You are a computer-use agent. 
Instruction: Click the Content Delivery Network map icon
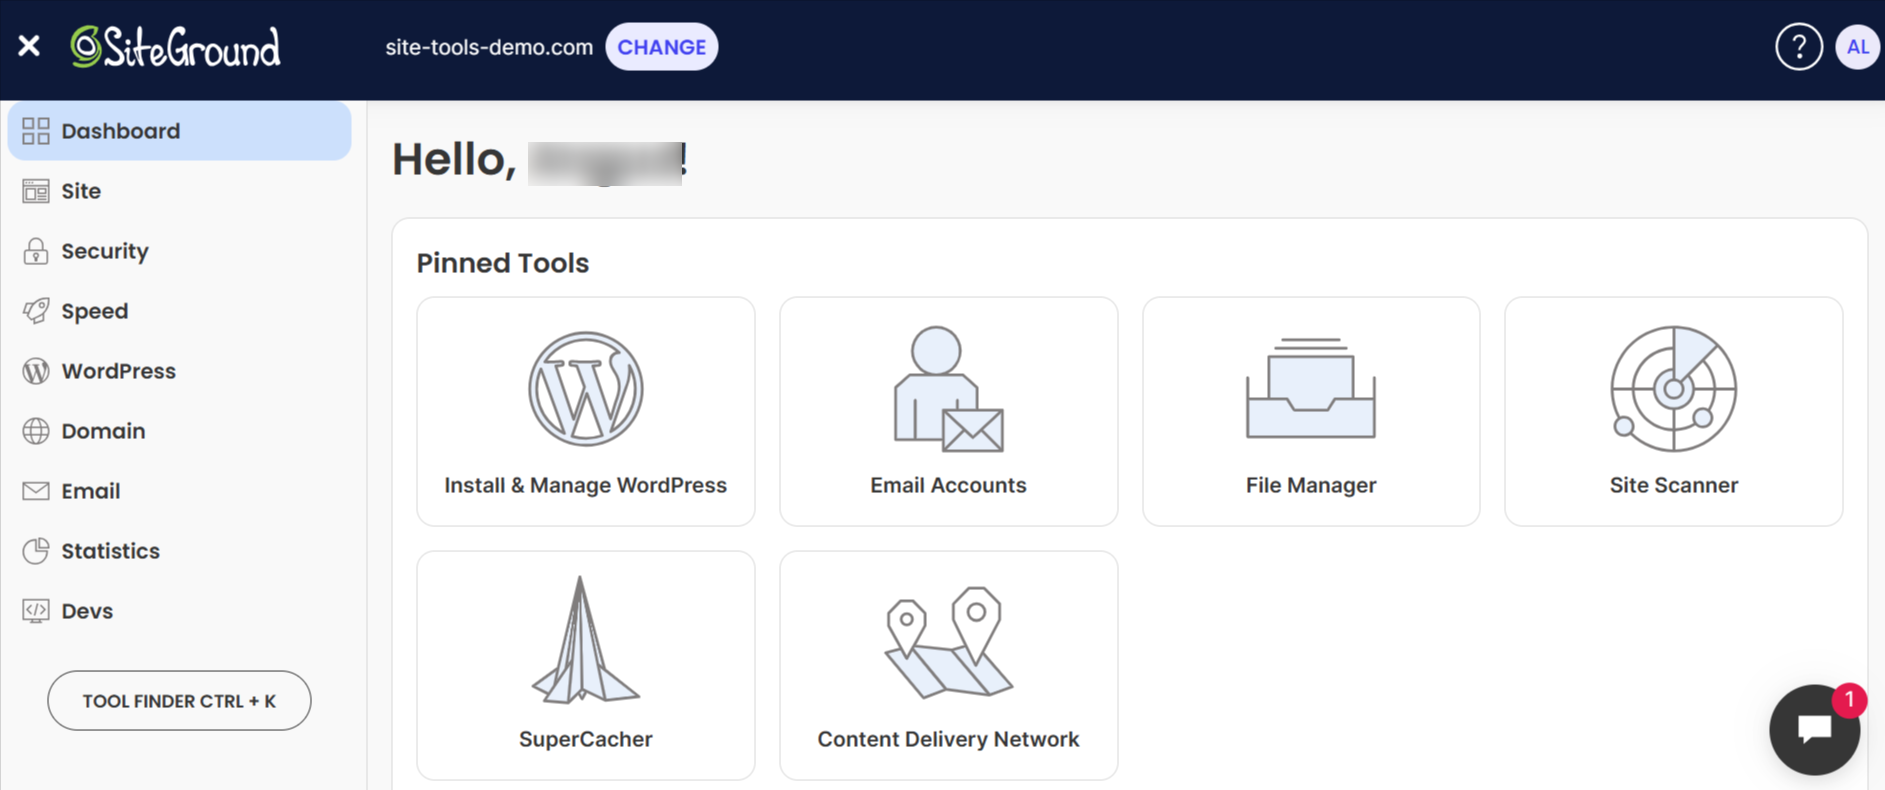[948, 642]
